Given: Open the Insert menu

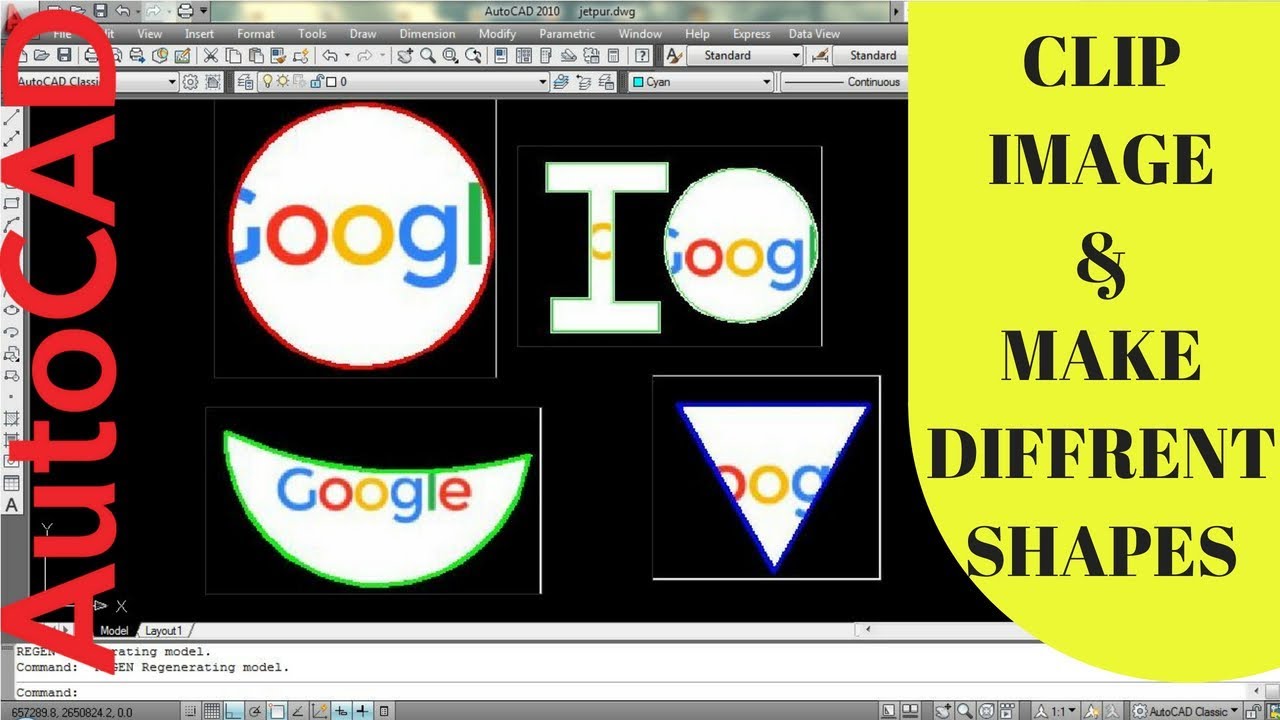Looking at the screenshot, I should point(199,34).
